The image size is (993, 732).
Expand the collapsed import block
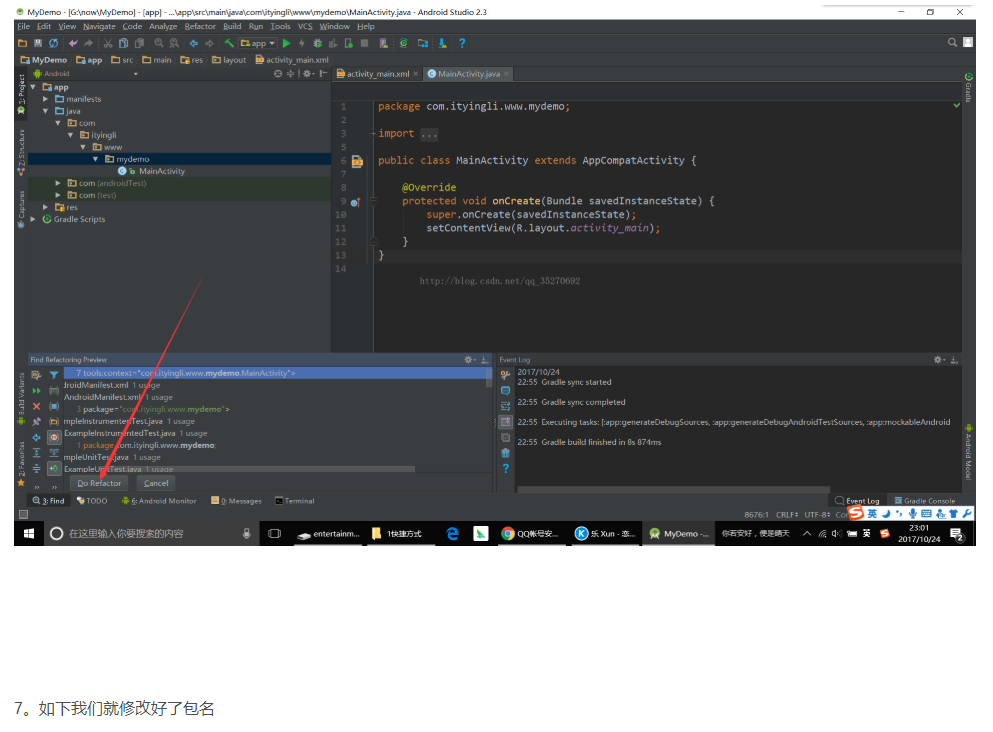(374, 134)
